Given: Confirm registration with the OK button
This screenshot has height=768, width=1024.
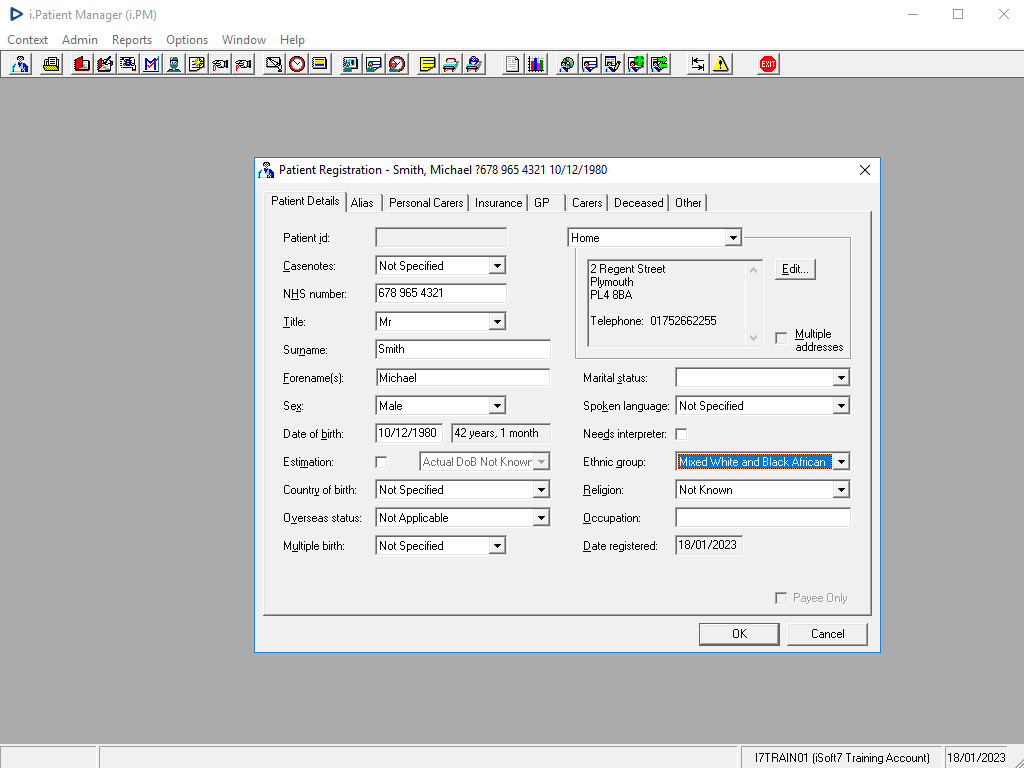Looking at the screenshot, I should pyautogui.click(x=739, y=634).
